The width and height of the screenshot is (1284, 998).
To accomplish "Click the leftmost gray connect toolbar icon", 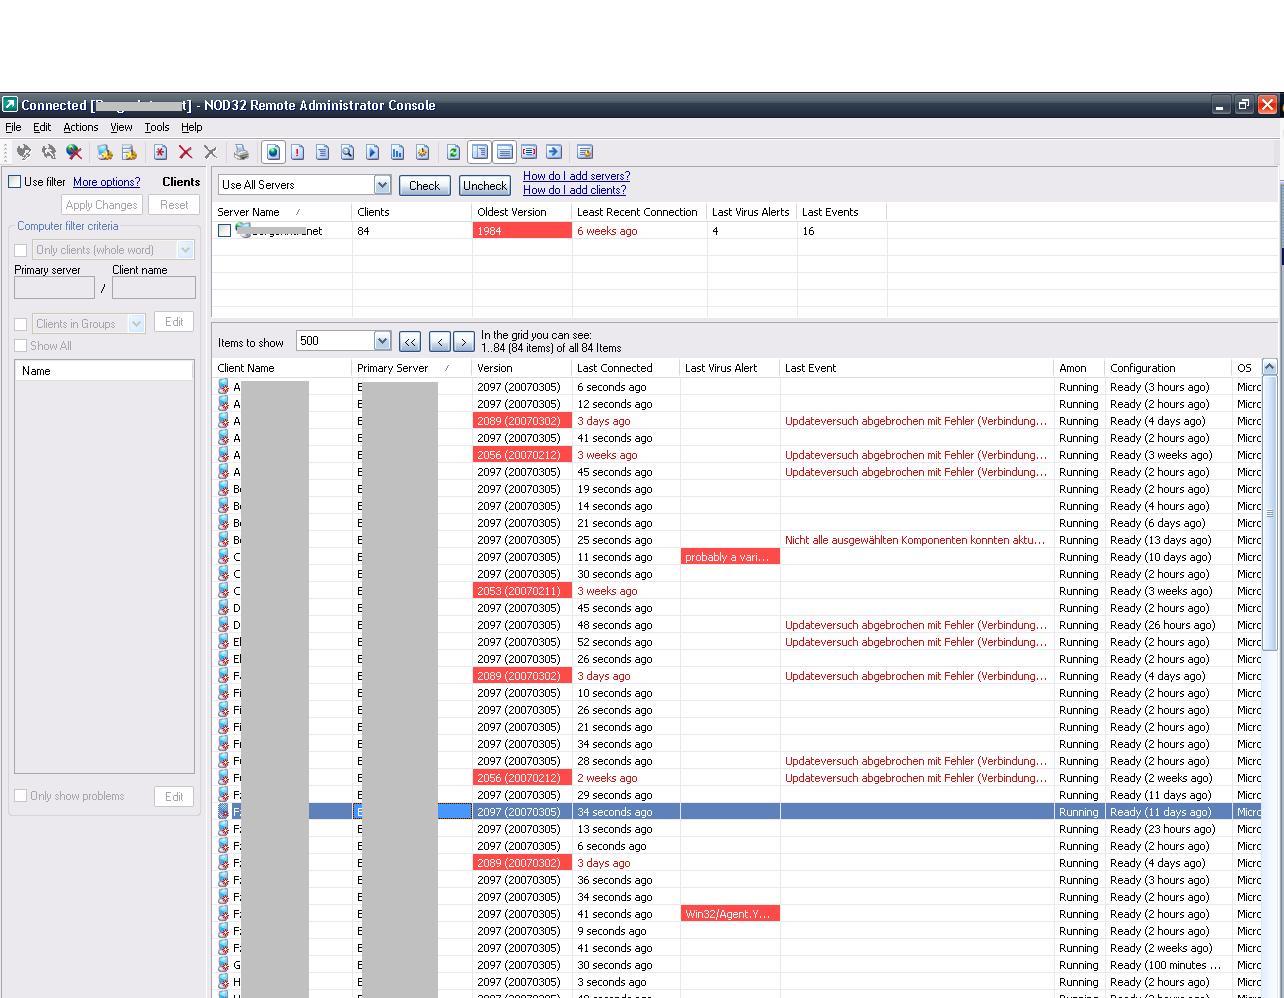I will (x=23, y=152).
